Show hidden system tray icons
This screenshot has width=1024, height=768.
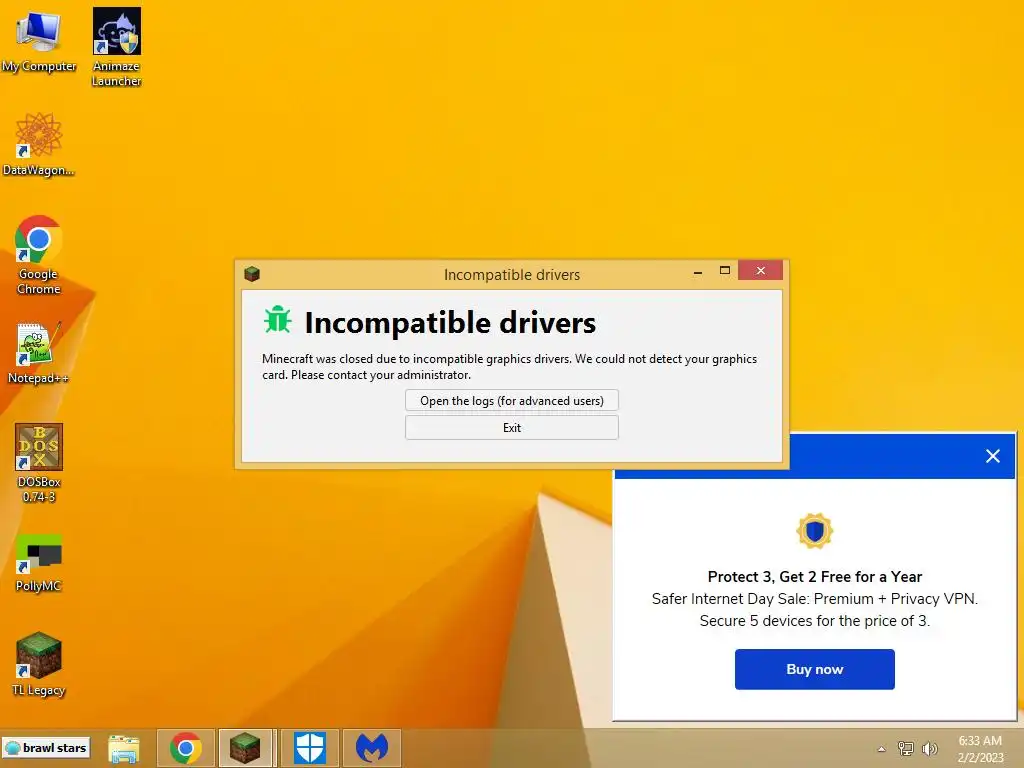[x=882, y=749]
